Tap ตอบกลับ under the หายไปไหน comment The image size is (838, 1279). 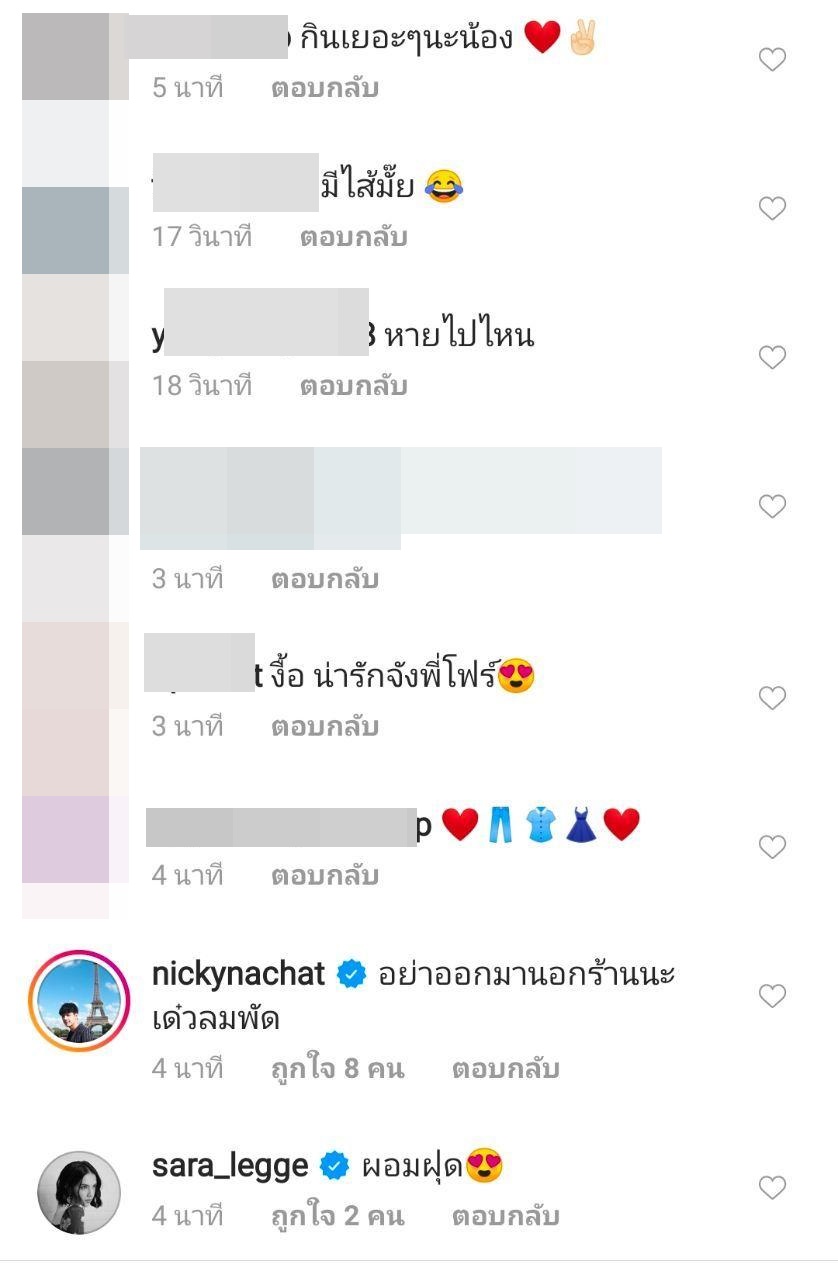coord(353,386)
